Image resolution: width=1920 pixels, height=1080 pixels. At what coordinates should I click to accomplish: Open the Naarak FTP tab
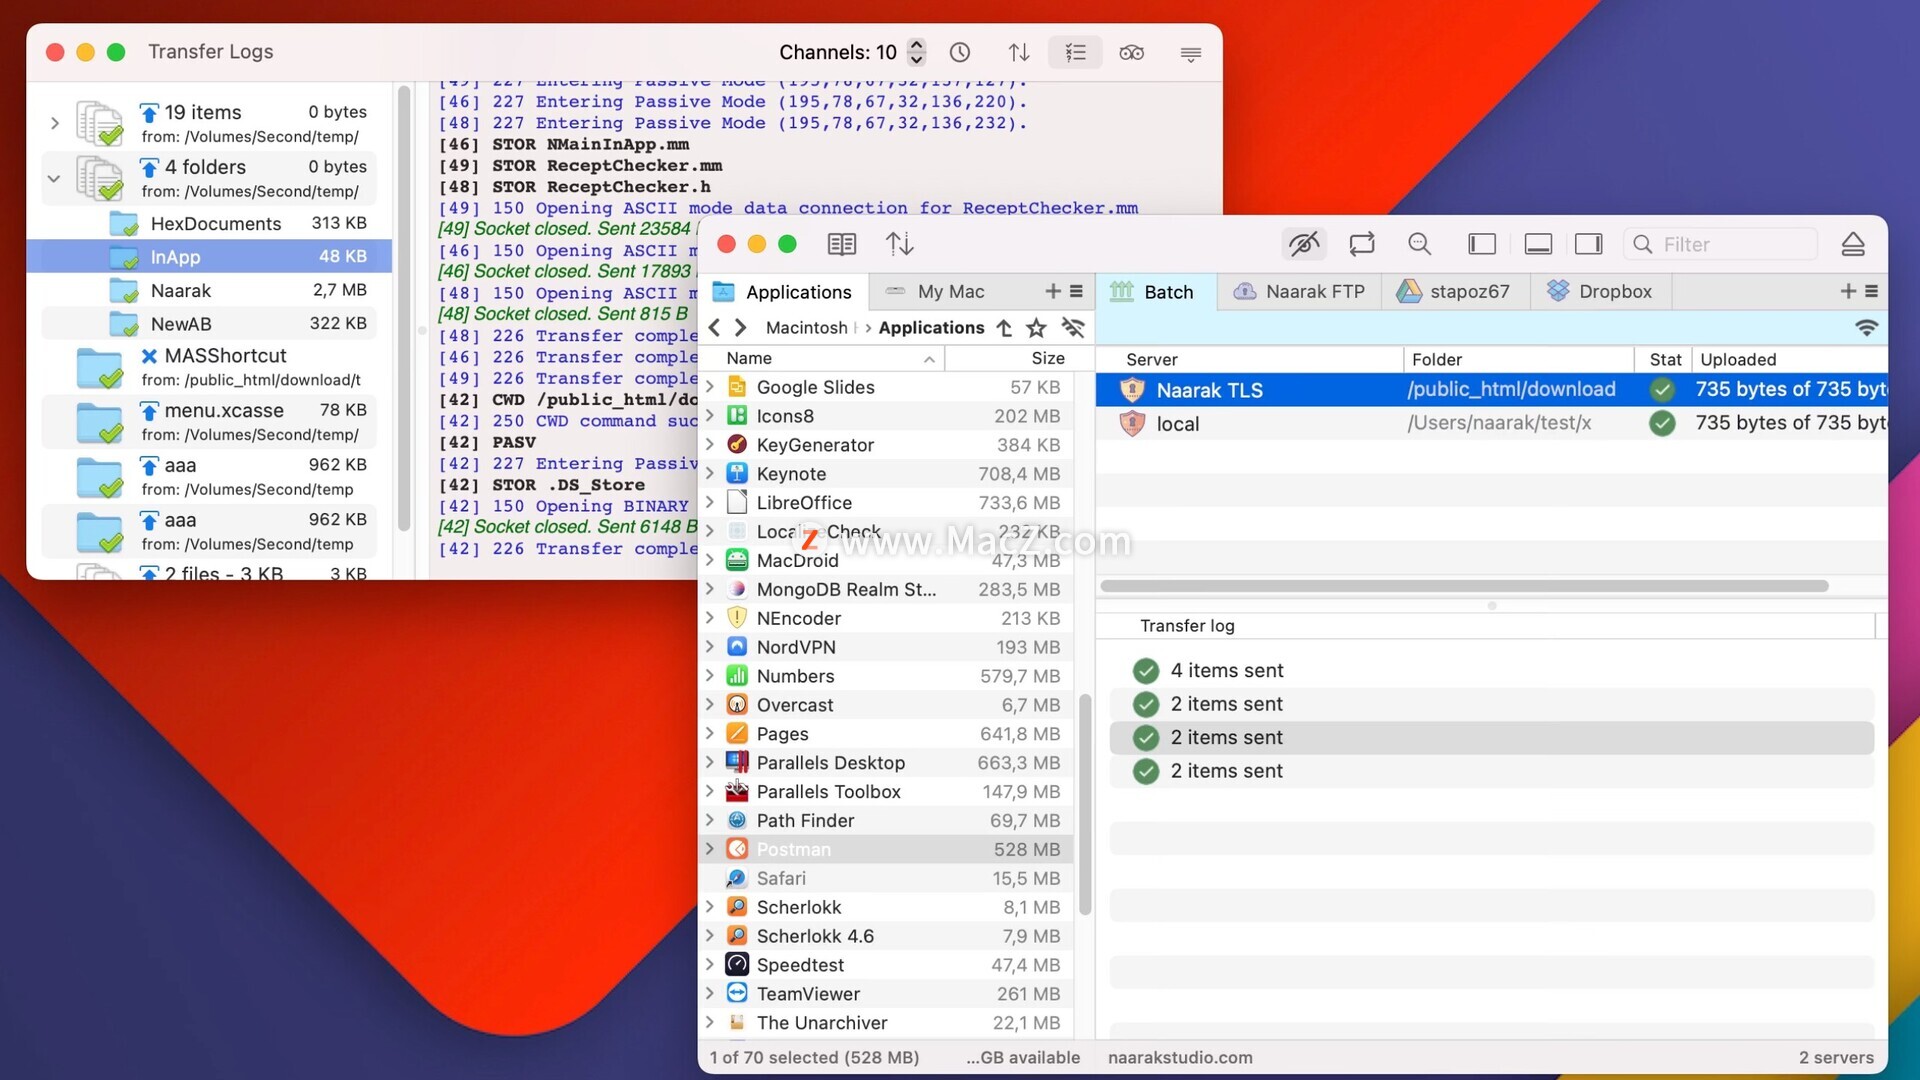(x=1299, y=292)
